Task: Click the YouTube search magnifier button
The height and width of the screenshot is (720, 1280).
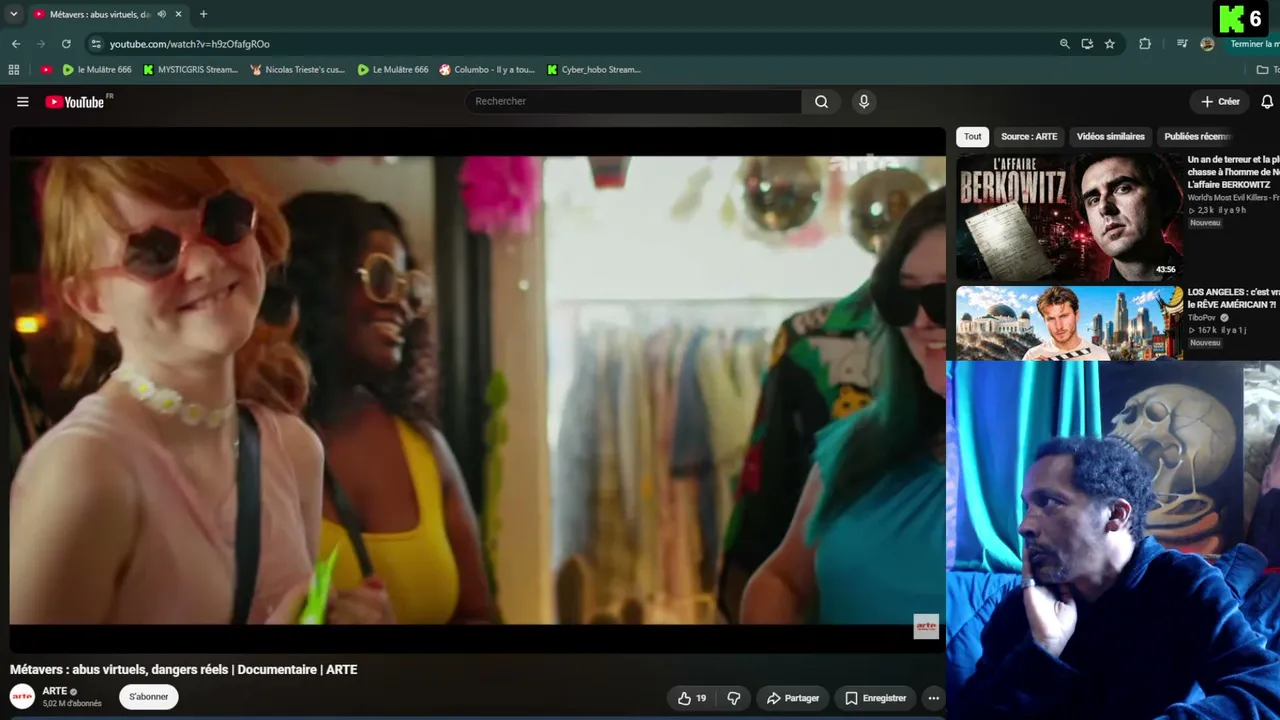Action: click(x=821, y=101)
